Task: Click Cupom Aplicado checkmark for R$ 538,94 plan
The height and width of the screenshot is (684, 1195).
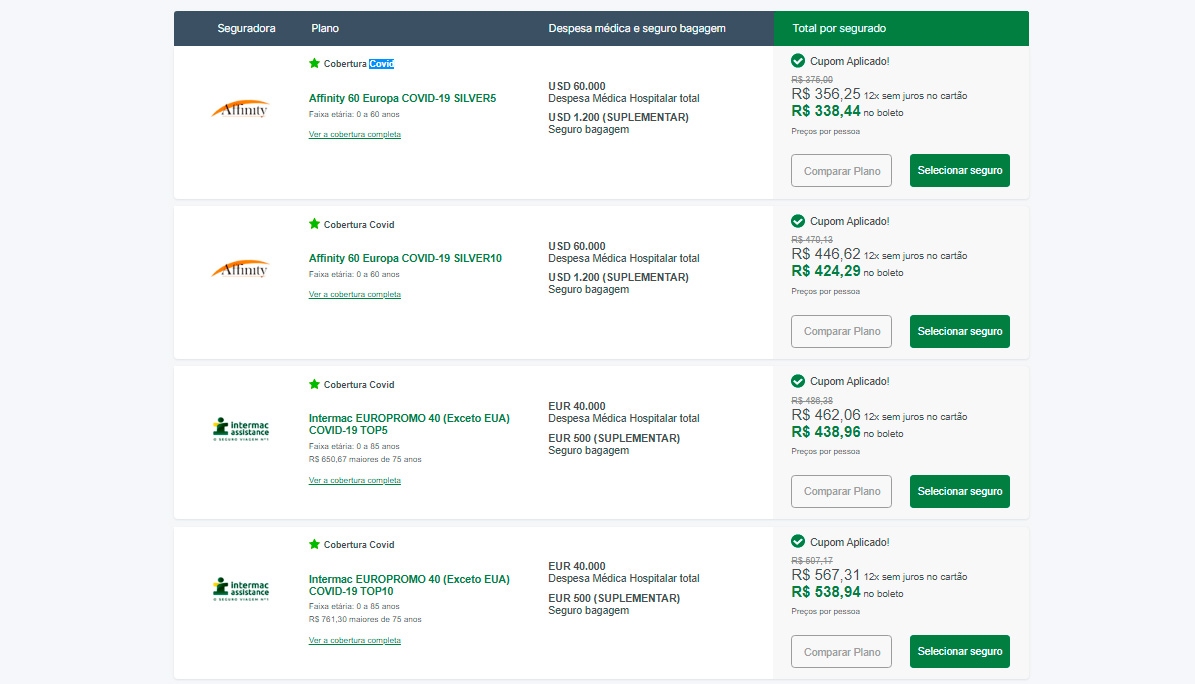Action: [798, 541]
